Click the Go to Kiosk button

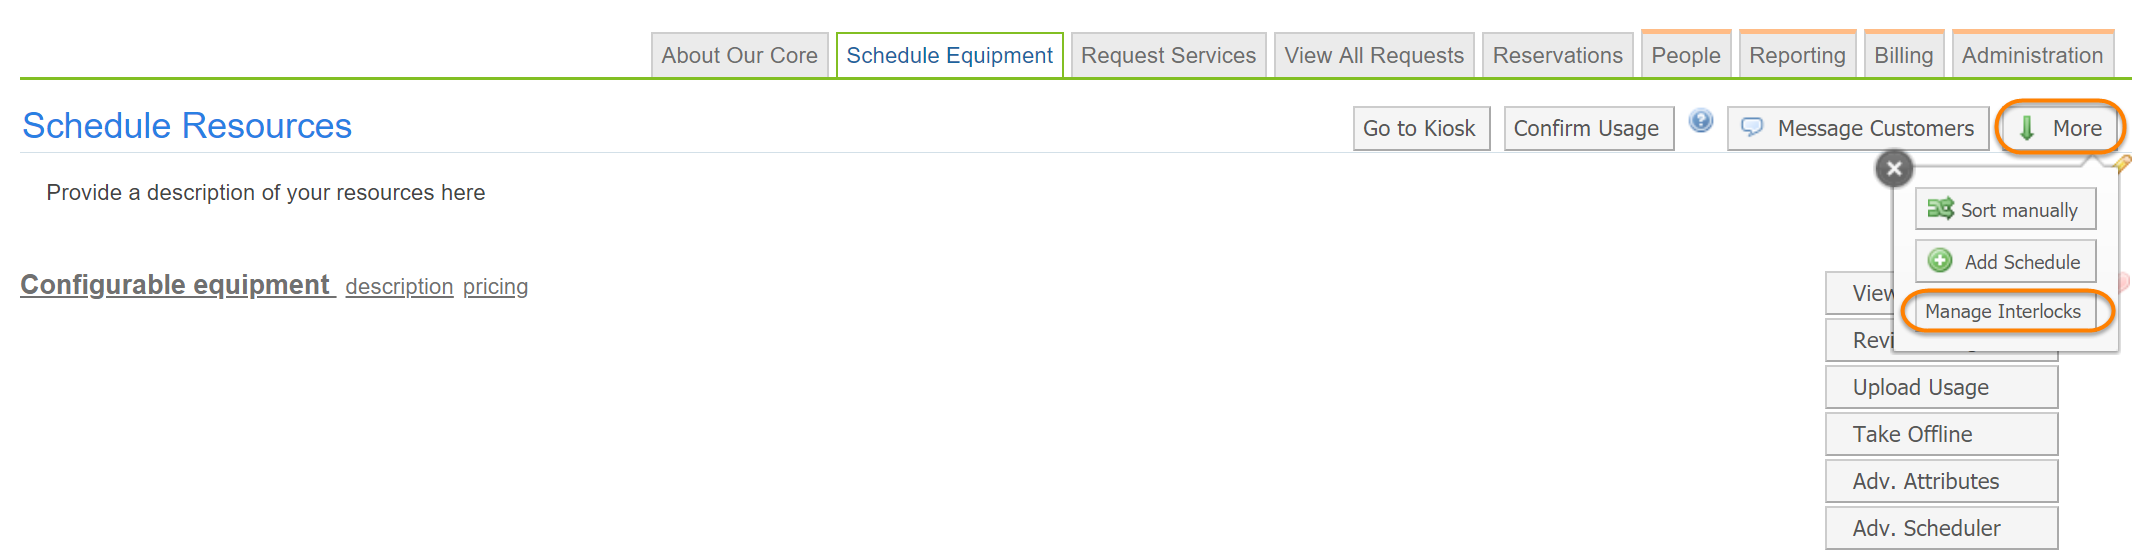(1420, 129)
